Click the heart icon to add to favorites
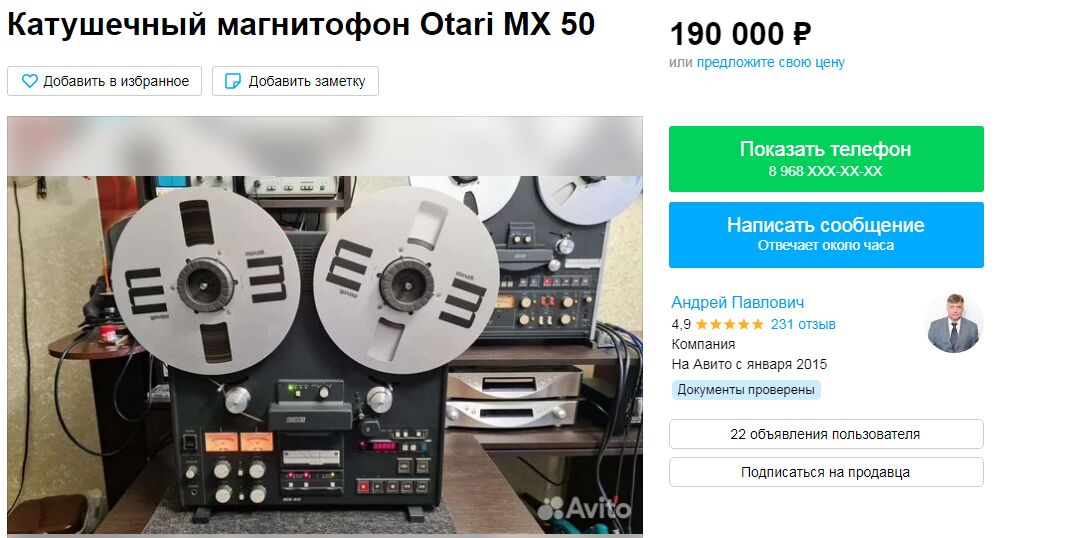The width and height of the screenshot is (1075, 538). [x=29, y=81]
